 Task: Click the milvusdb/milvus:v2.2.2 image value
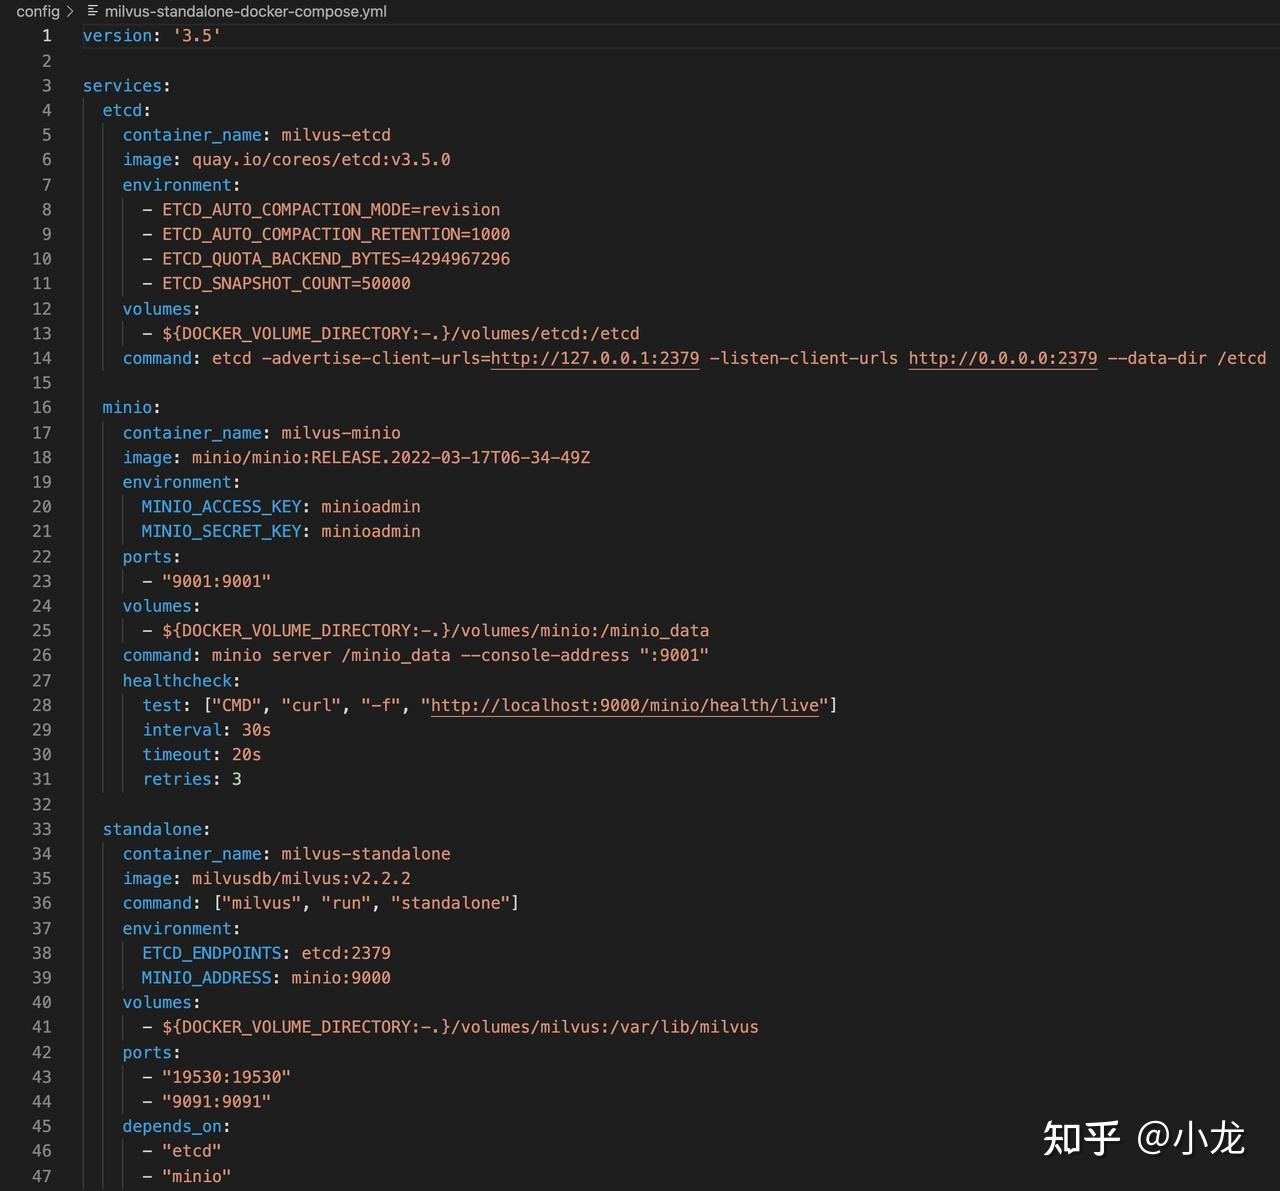(301, 879)
